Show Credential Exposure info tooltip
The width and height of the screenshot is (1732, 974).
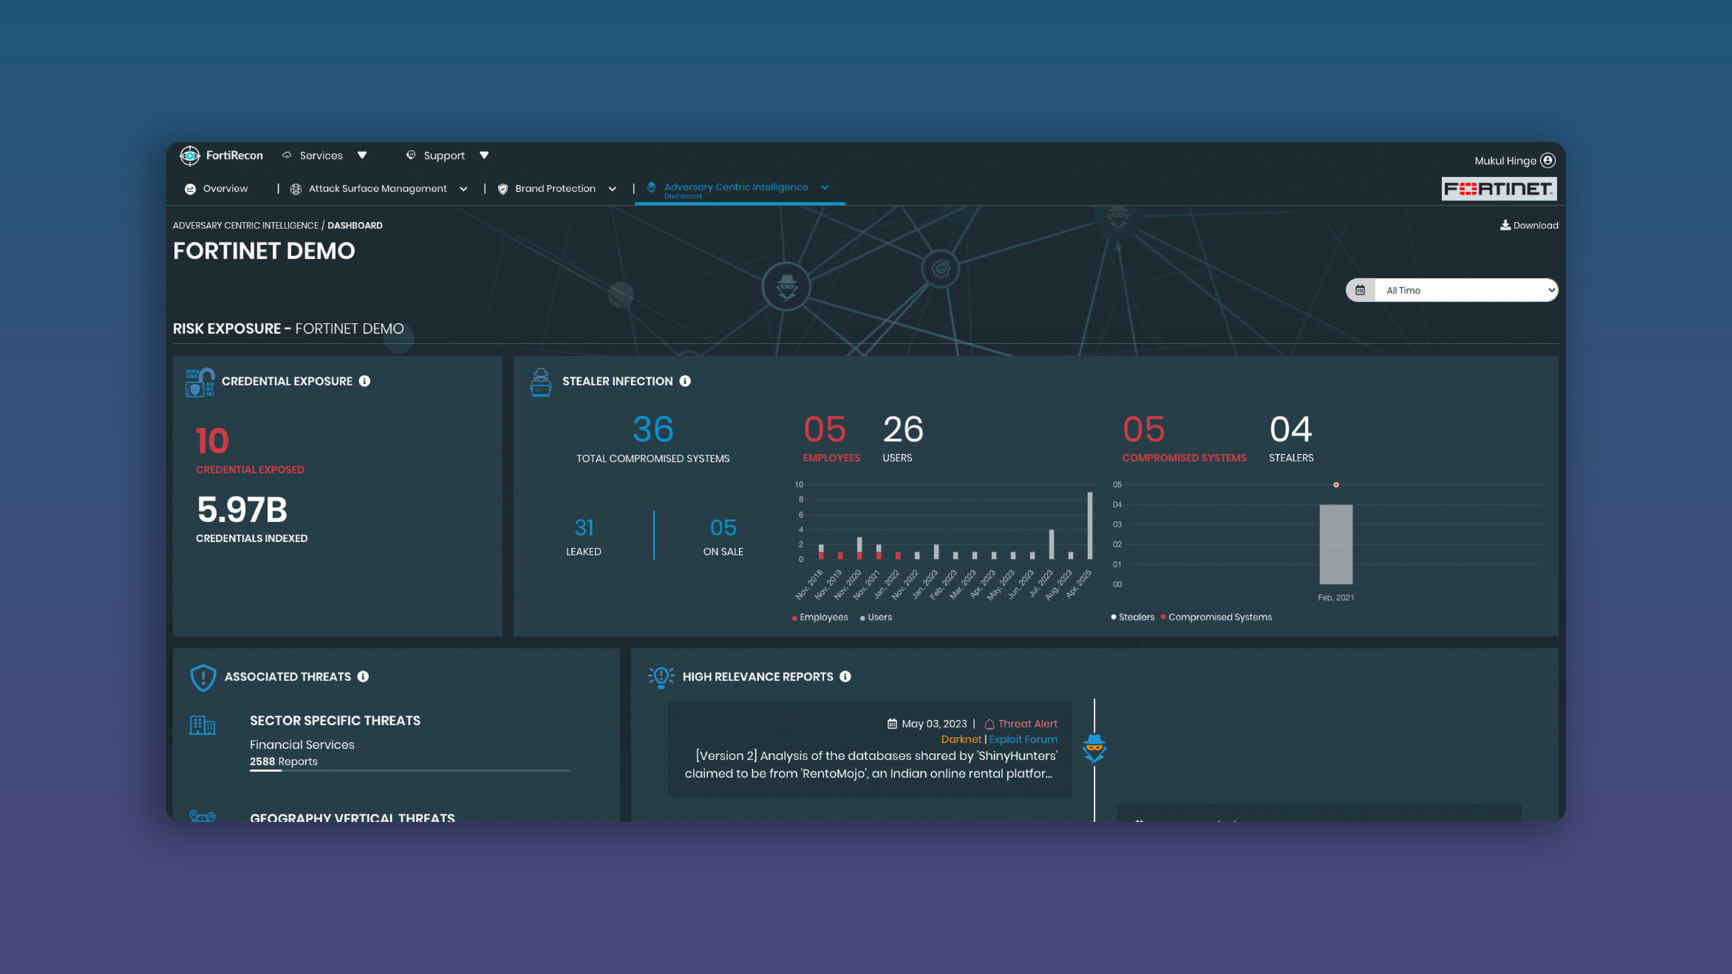365,381
